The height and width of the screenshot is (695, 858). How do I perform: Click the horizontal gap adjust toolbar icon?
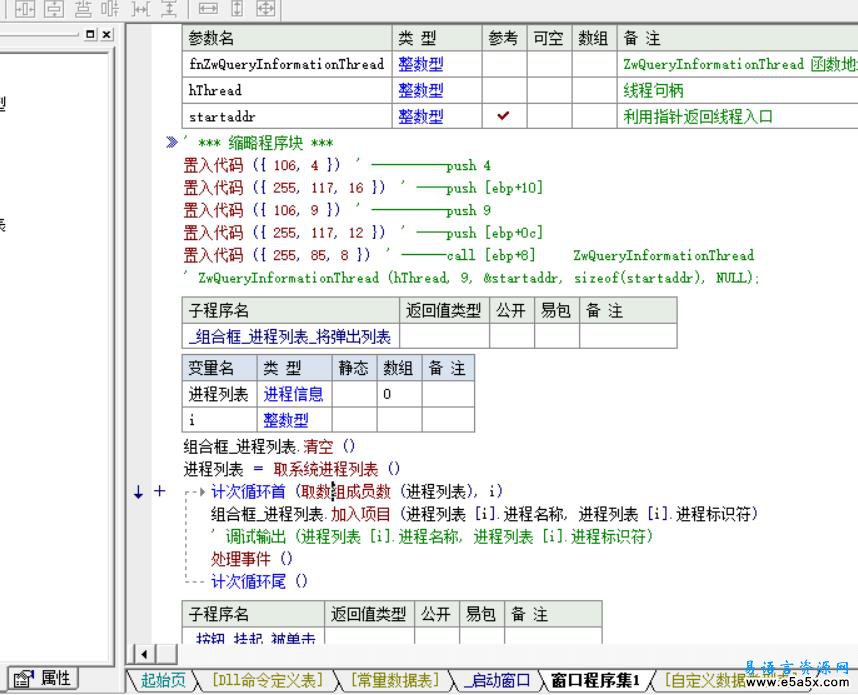[140, 9]
